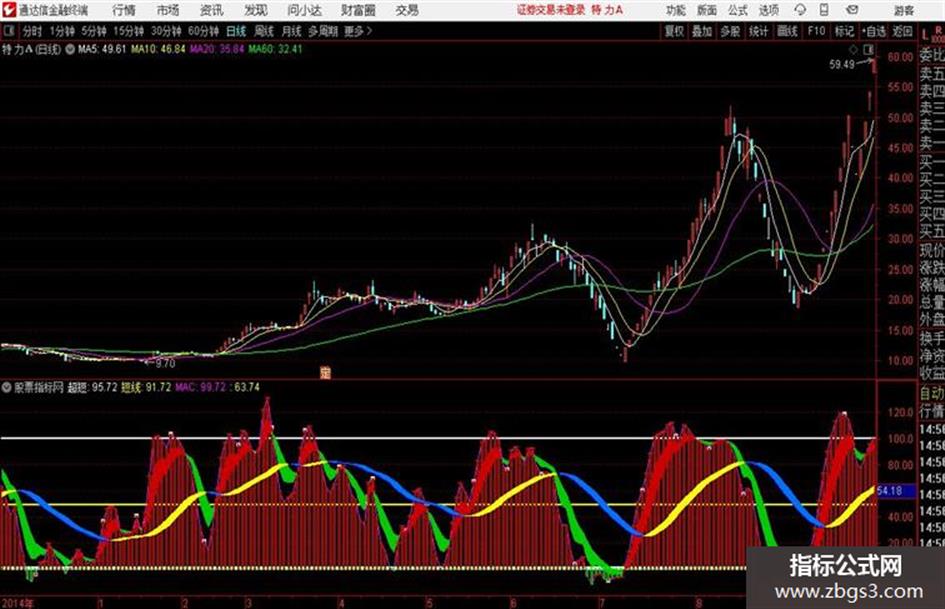The width and height of the screenshot is (945, 609).
Task: Click the 自动 label in right panel
Action: point(932,394)
